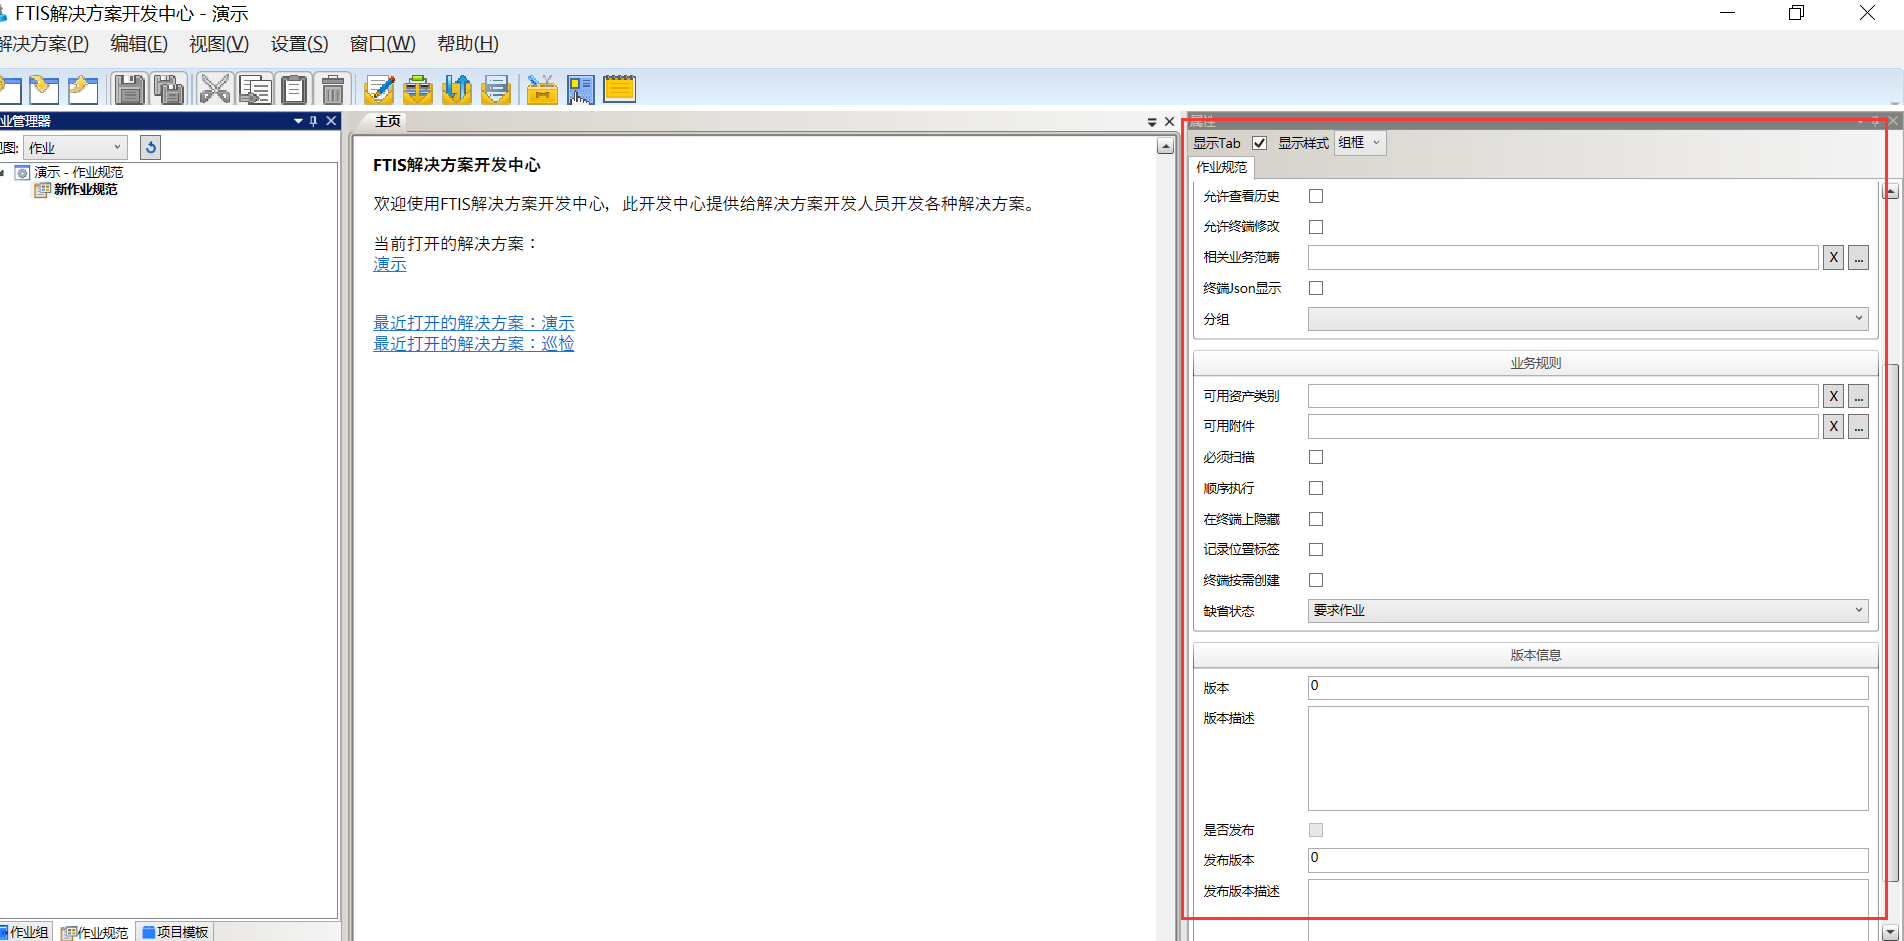Screen dimensions: 1904x941
Task: Click the scissors cut icon
Action: coord(214,89)
